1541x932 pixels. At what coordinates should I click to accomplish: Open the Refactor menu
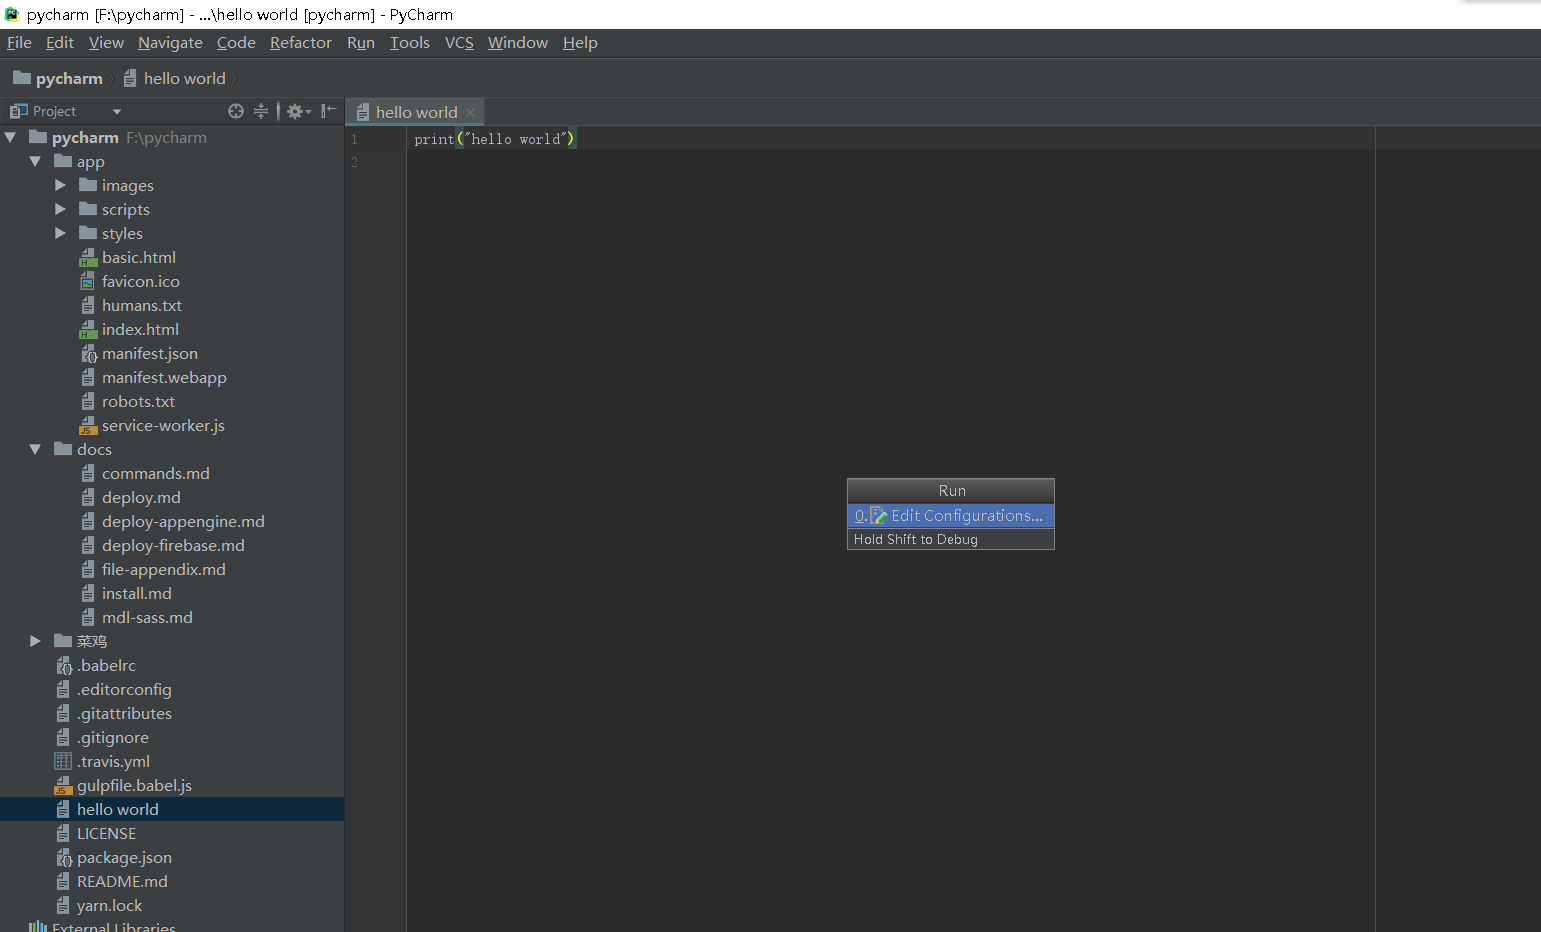click(300, 43)
